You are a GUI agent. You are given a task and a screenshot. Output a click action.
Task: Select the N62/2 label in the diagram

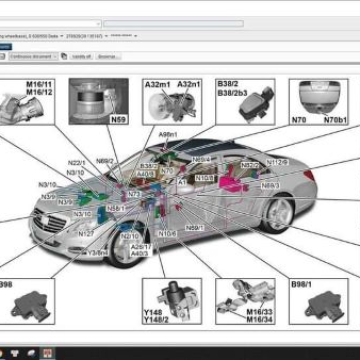[x=250, y=165]
